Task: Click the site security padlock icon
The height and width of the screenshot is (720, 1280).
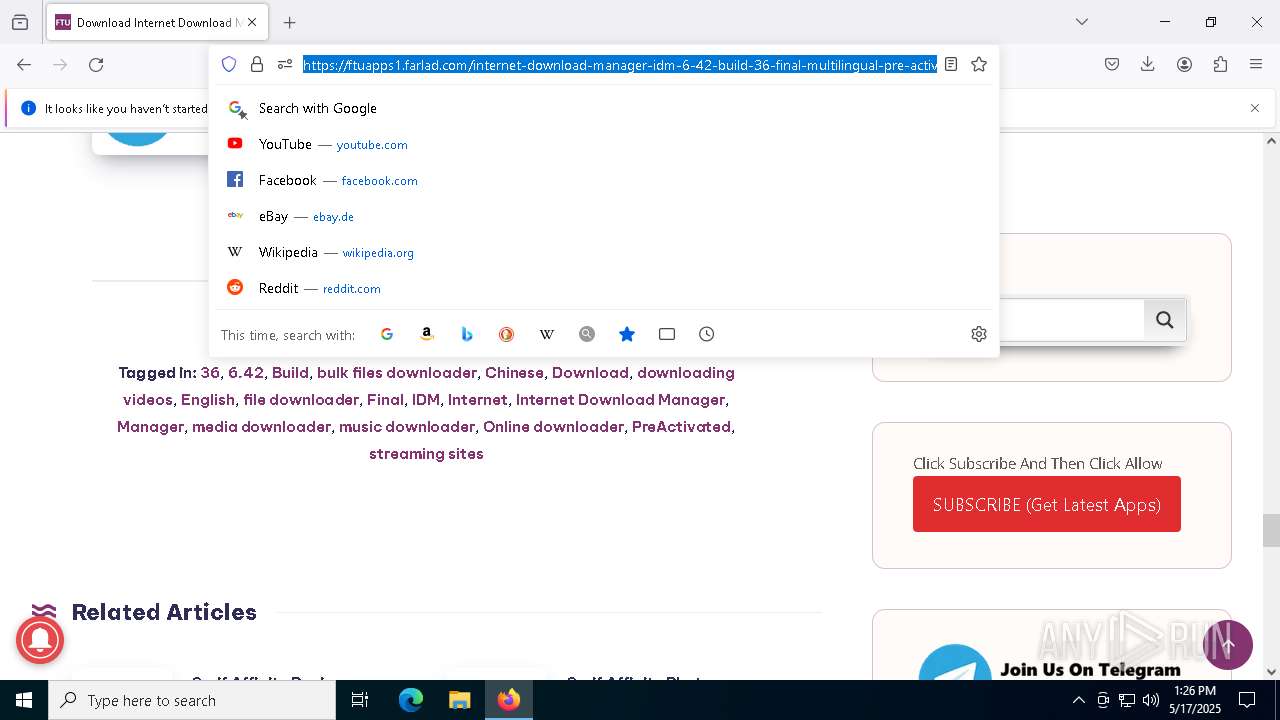Action: [x=257, y=64]
